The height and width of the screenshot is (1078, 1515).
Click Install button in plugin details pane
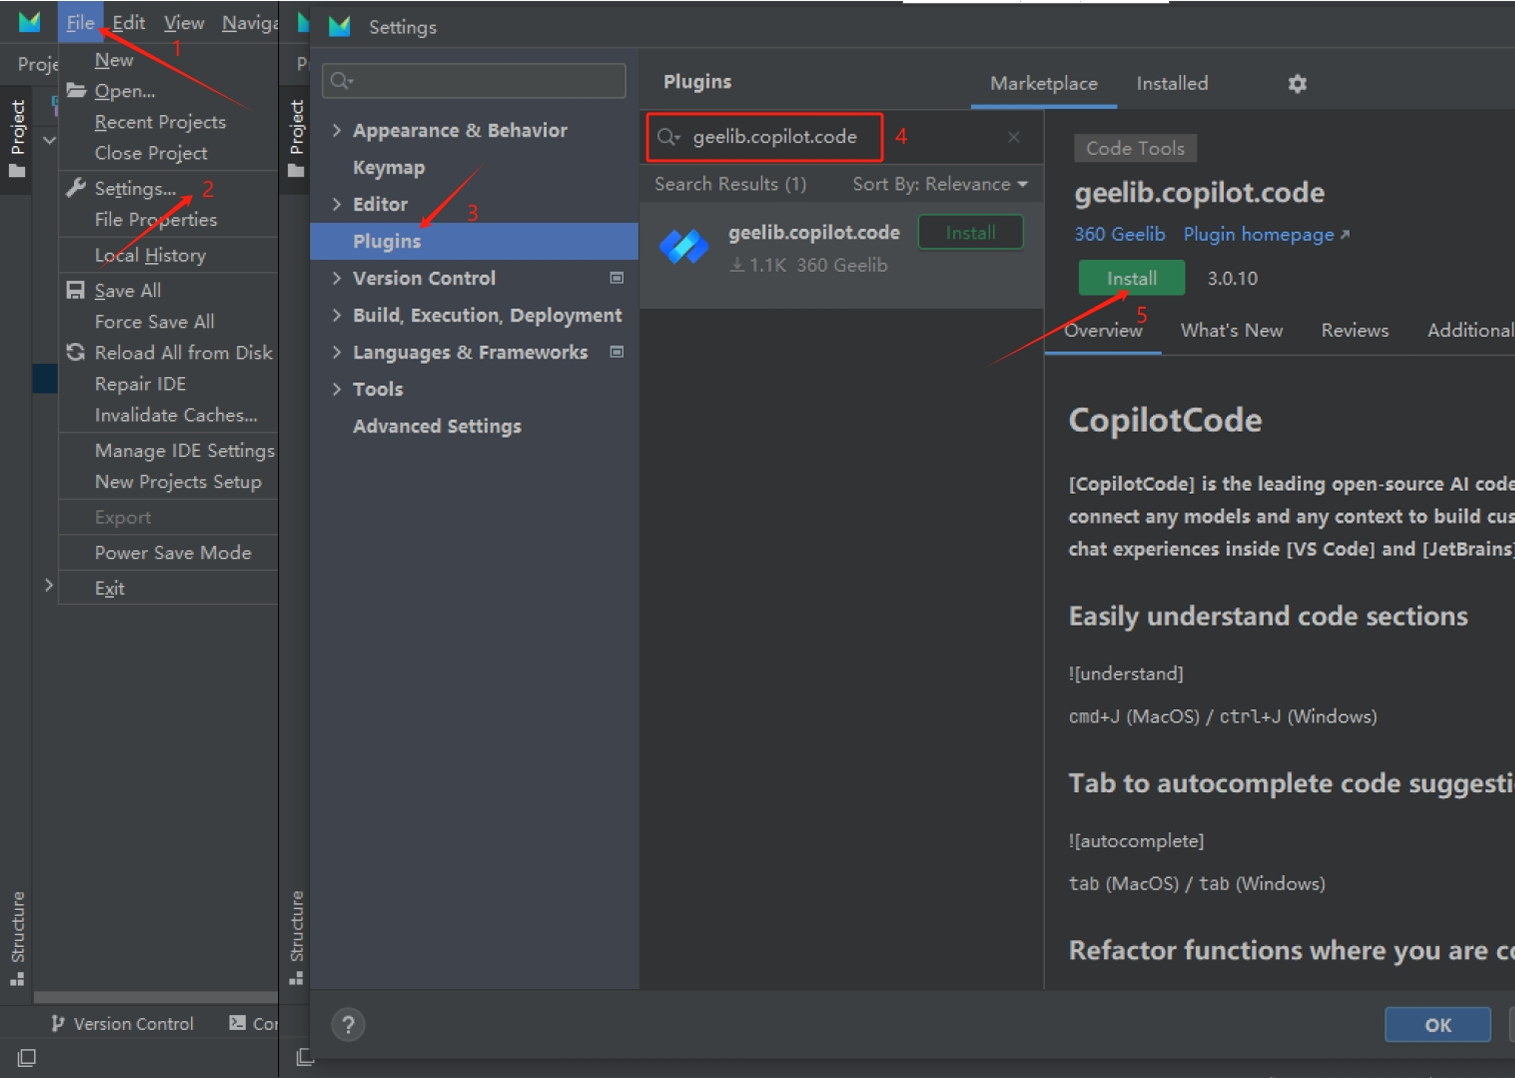pyautogui.click(x=1131, y=278)
